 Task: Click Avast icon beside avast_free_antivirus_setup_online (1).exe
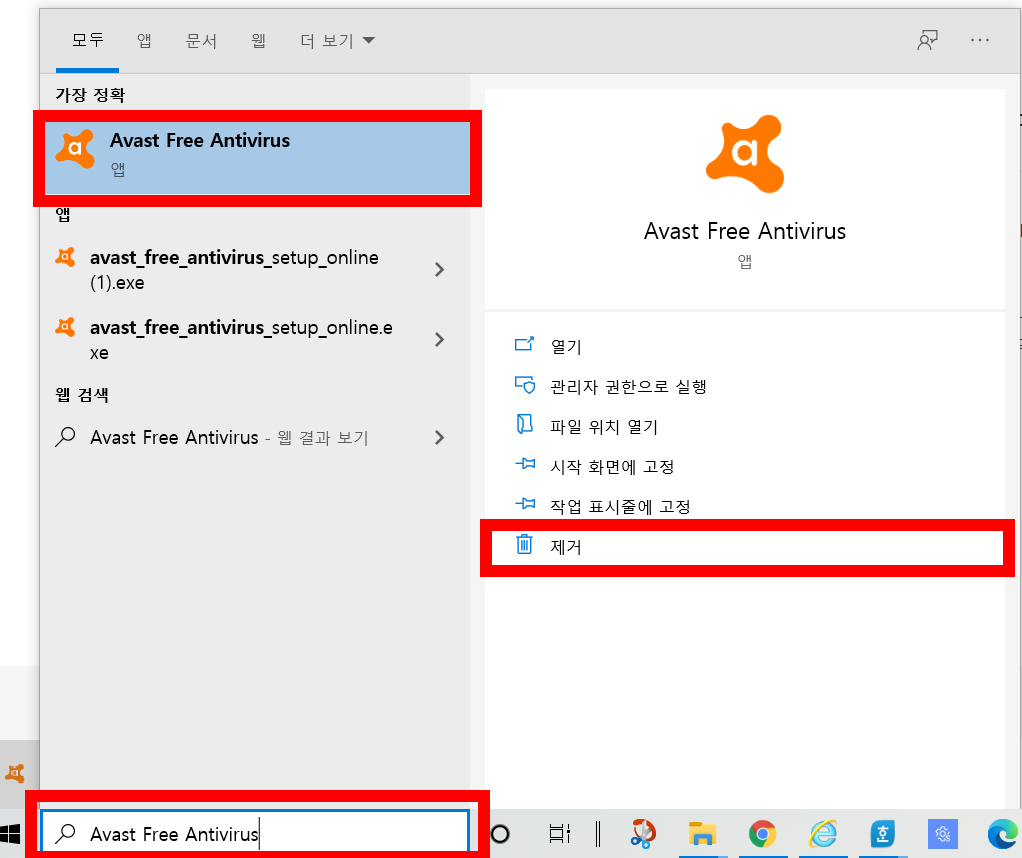point(65,257)
